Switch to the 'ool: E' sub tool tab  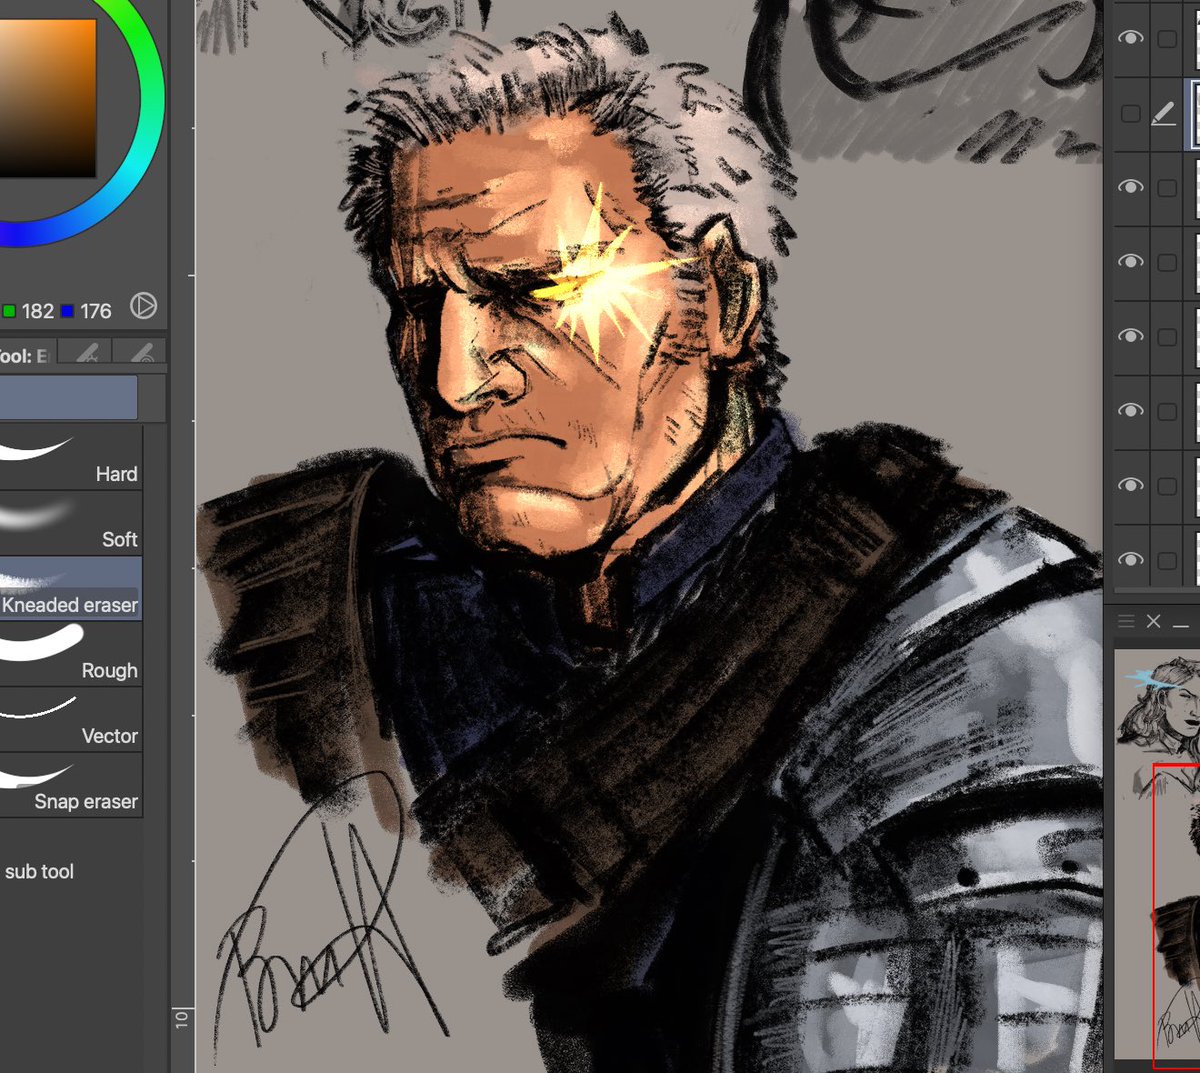pos(27,353)
